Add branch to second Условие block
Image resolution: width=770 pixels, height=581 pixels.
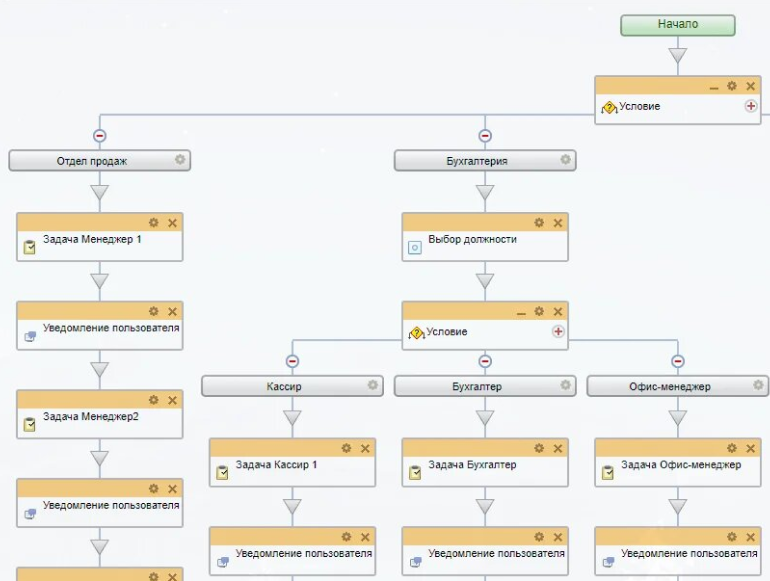pos(558,332)
